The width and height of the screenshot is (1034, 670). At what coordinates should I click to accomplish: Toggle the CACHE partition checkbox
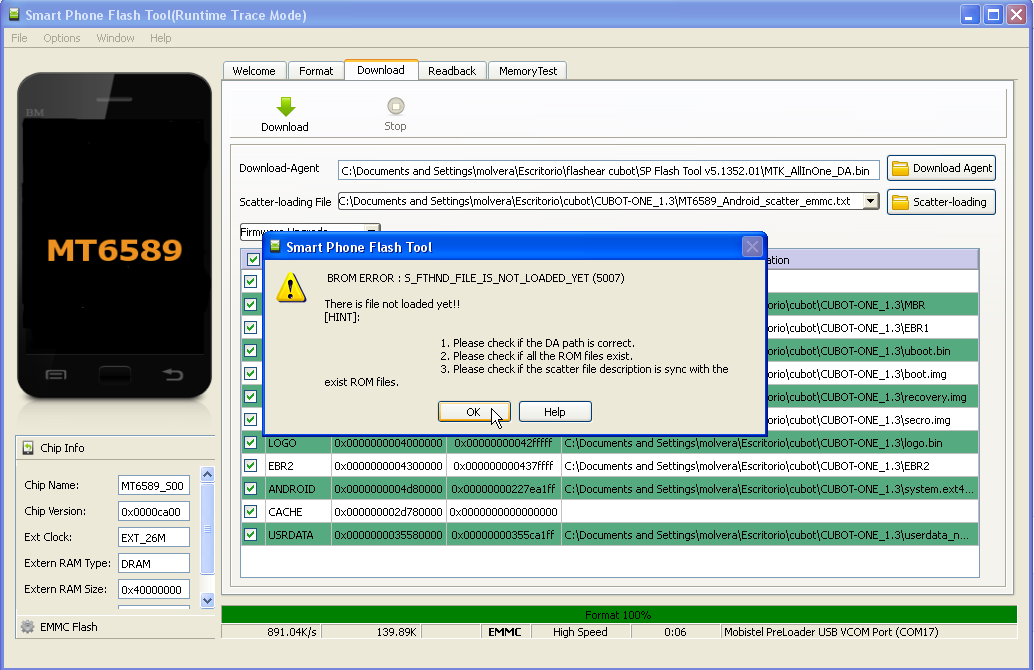[250, 512]
